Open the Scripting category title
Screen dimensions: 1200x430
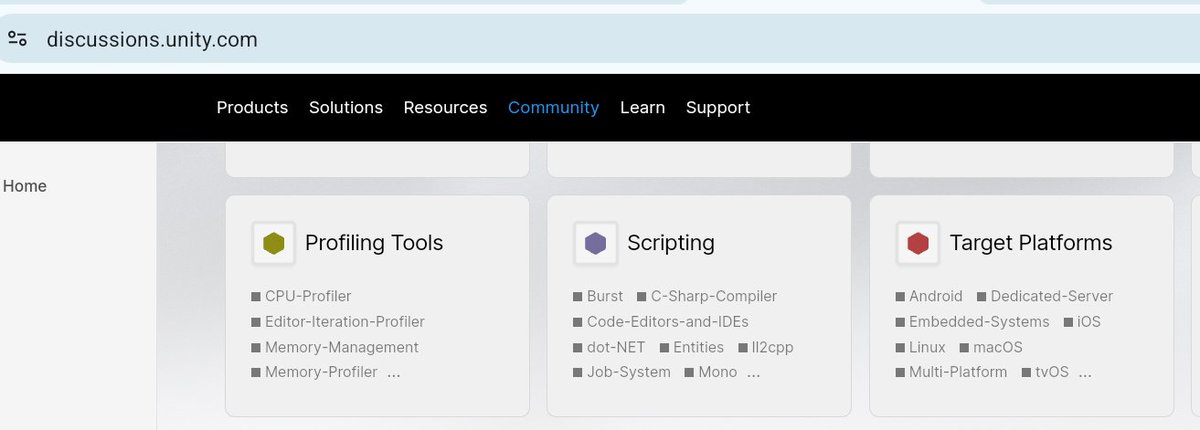point(671,243)
